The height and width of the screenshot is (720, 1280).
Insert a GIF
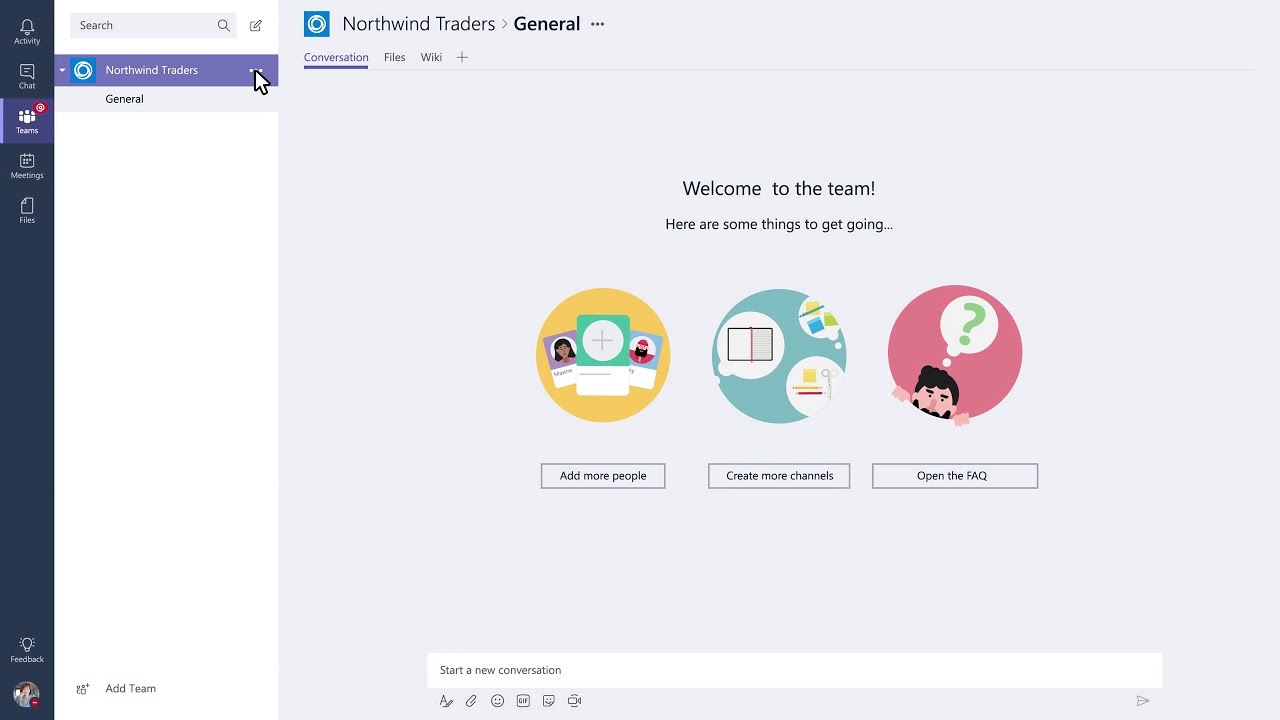click(x=523, y=701)
